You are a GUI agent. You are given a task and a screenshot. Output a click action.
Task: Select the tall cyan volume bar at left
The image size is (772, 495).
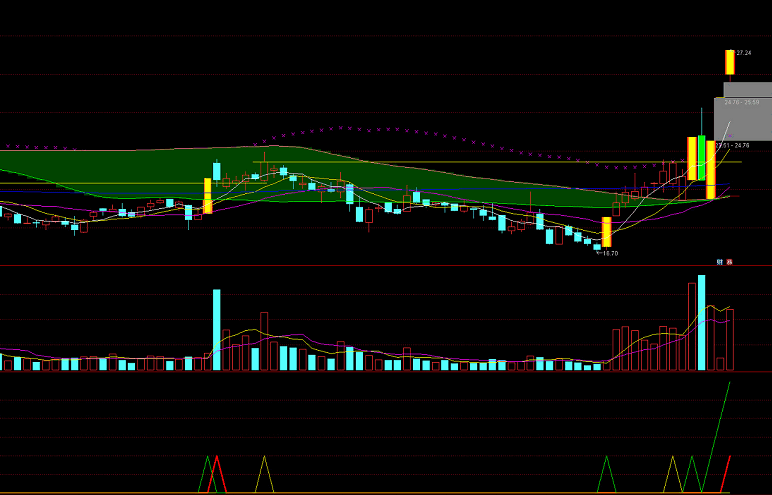(x=217, y=330)
